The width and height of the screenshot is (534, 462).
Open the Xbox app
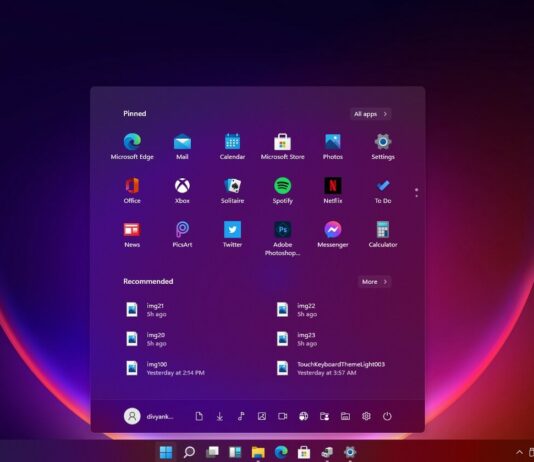coord(182,190)
